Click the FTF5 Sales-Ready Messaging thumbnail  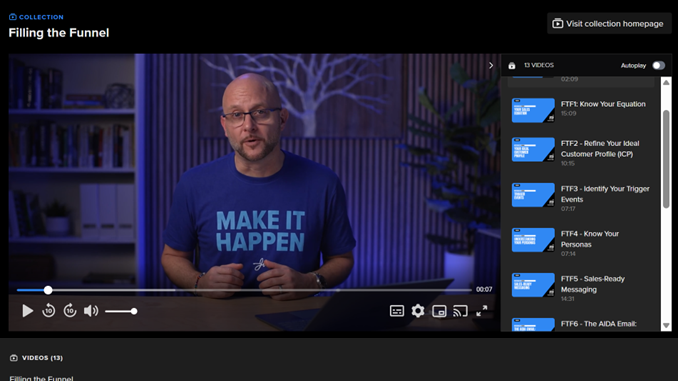pyautogui.click(x=533, y=285)
